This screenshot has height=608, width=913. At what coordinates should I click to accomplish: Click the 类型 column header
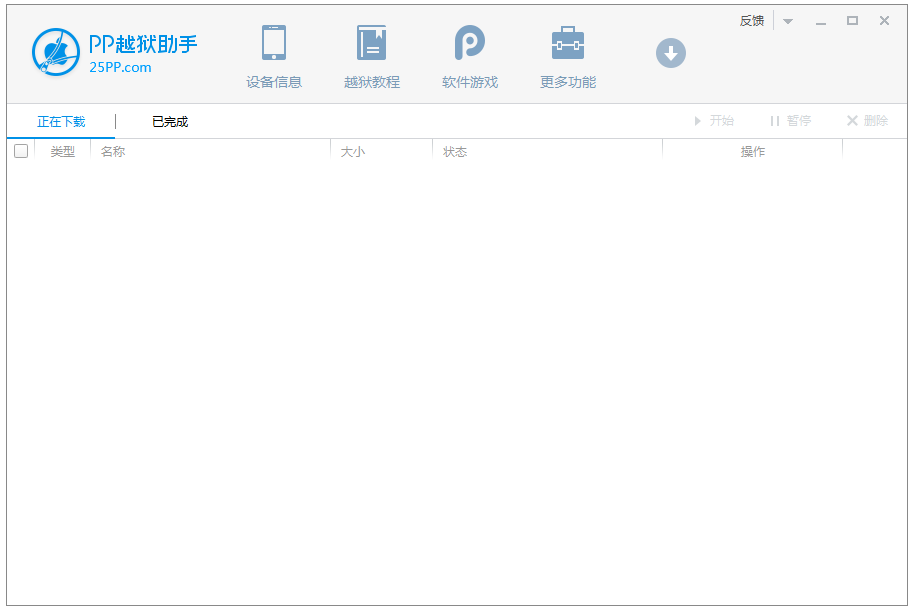(63, 152)
